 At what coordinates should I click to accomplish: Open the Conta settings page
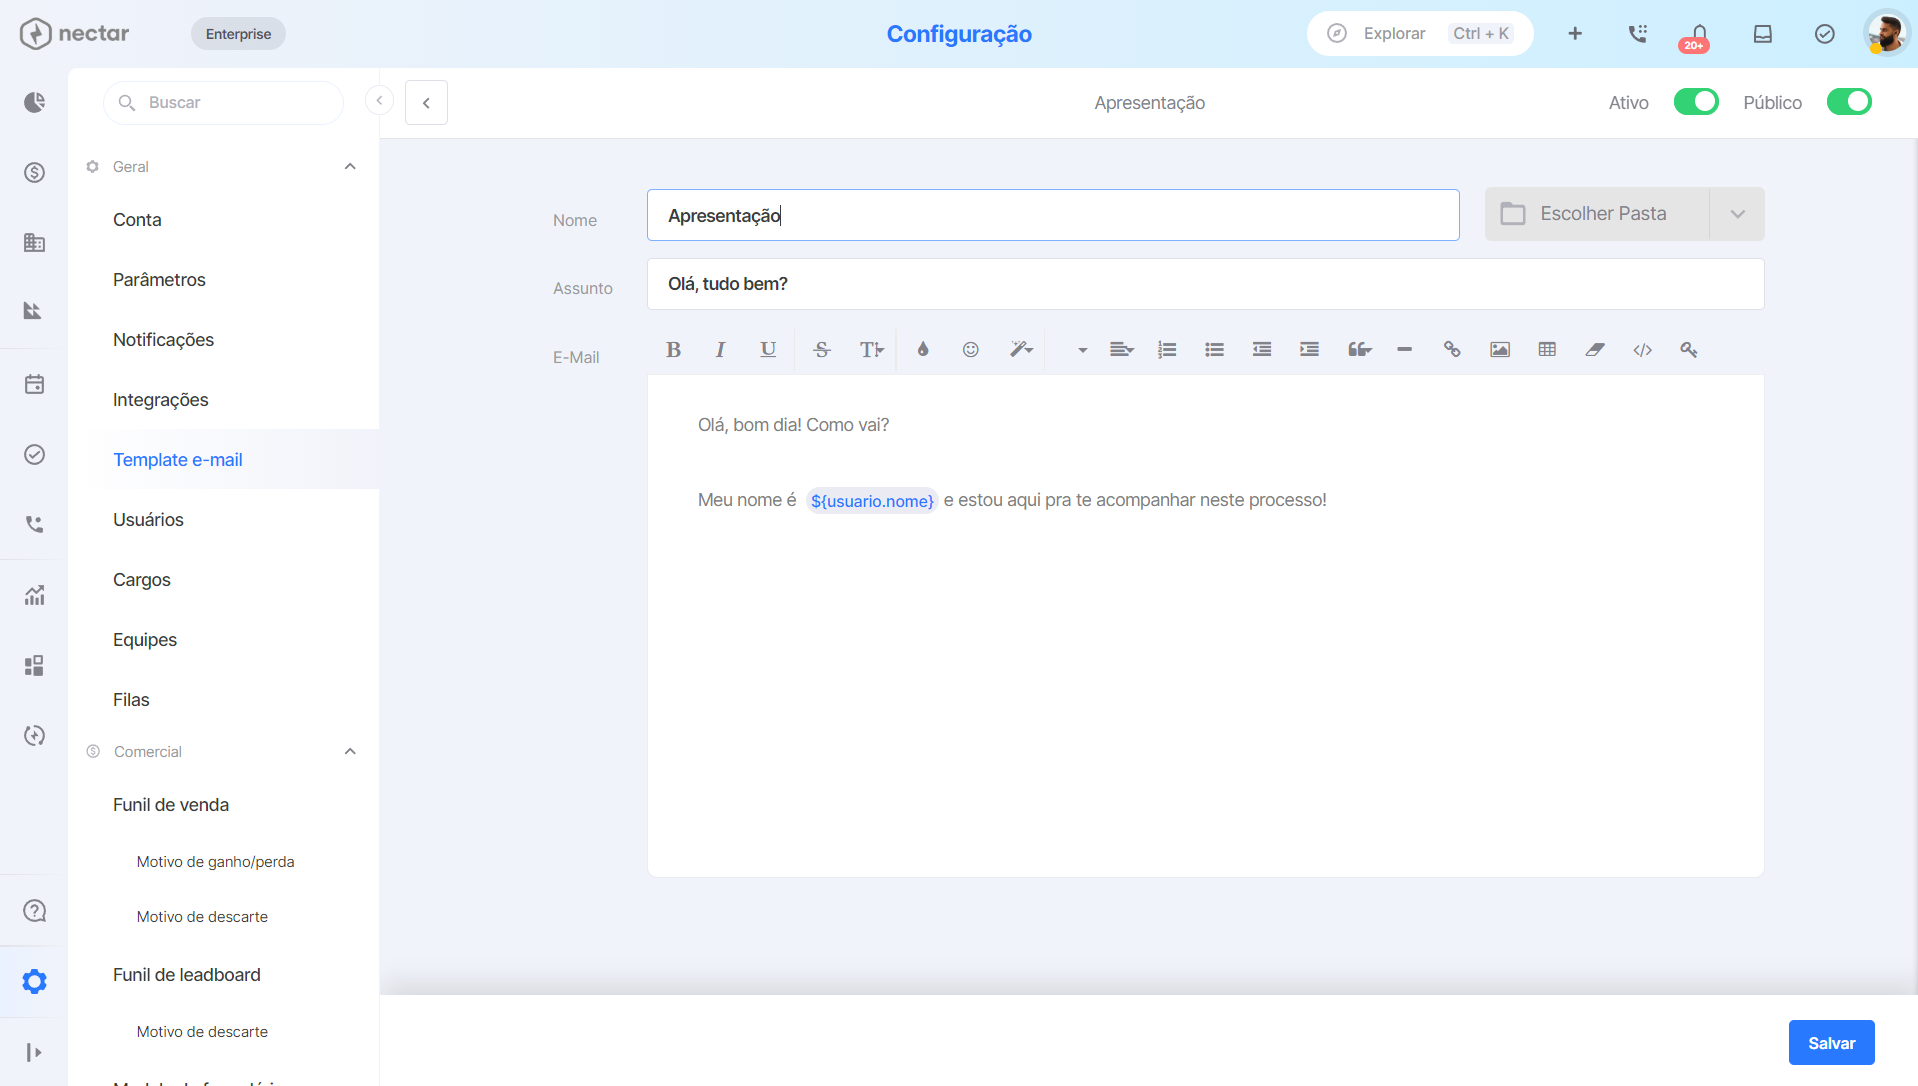(x=137, y=220)
